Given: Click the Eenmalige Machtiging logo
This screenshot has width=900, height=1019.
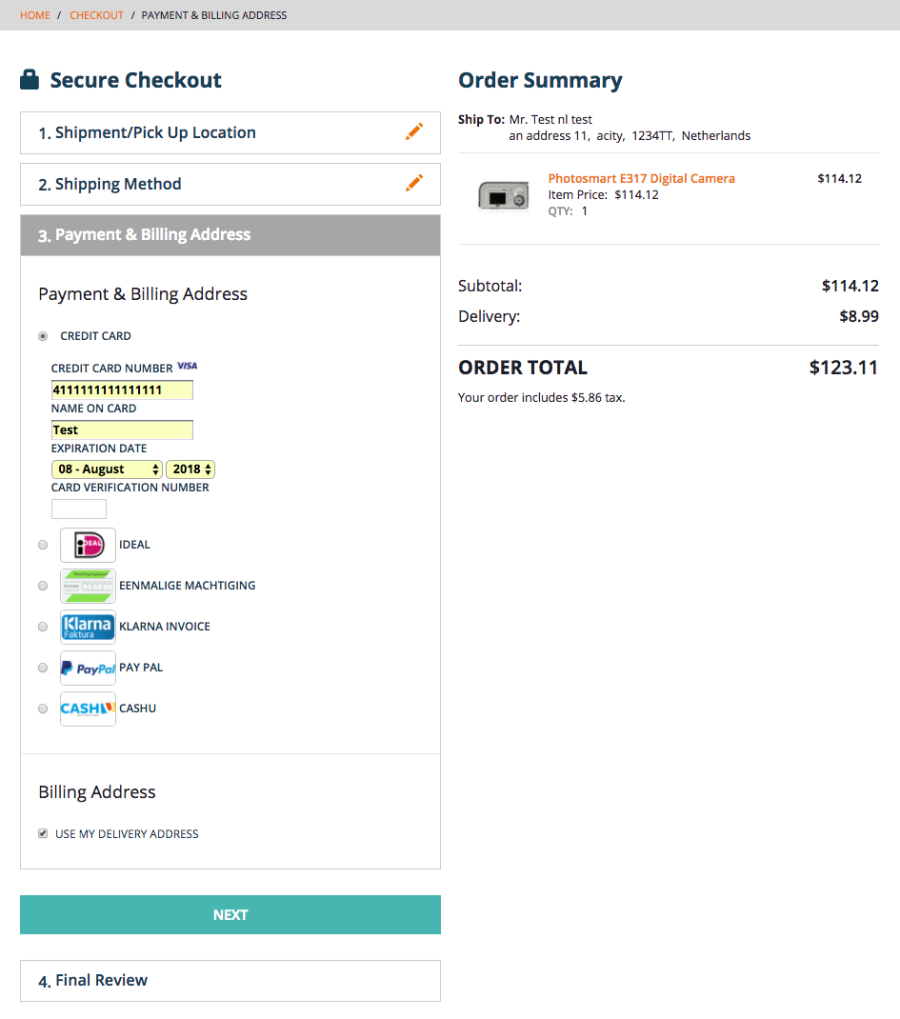Looking at the screenshot, I should click(88, 586).
